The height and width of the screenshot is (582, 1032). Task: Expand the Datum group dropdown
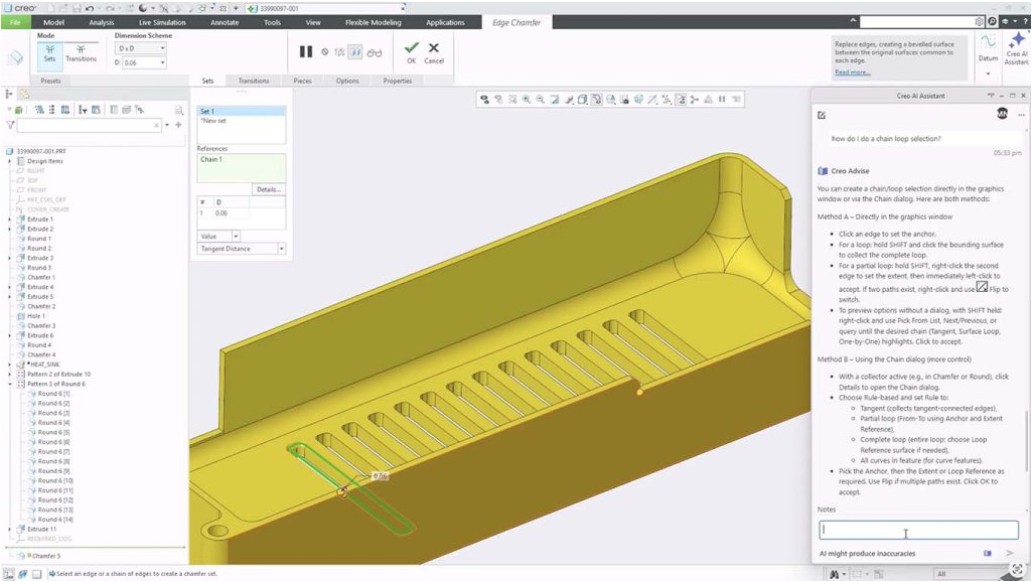[x=988, y=73]
